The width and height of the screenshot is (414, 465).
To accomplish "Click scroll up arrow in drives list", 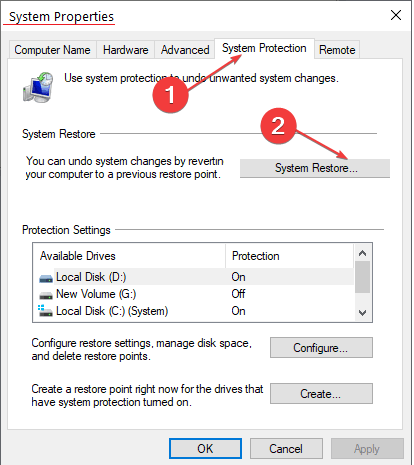I will coord(362,253).
